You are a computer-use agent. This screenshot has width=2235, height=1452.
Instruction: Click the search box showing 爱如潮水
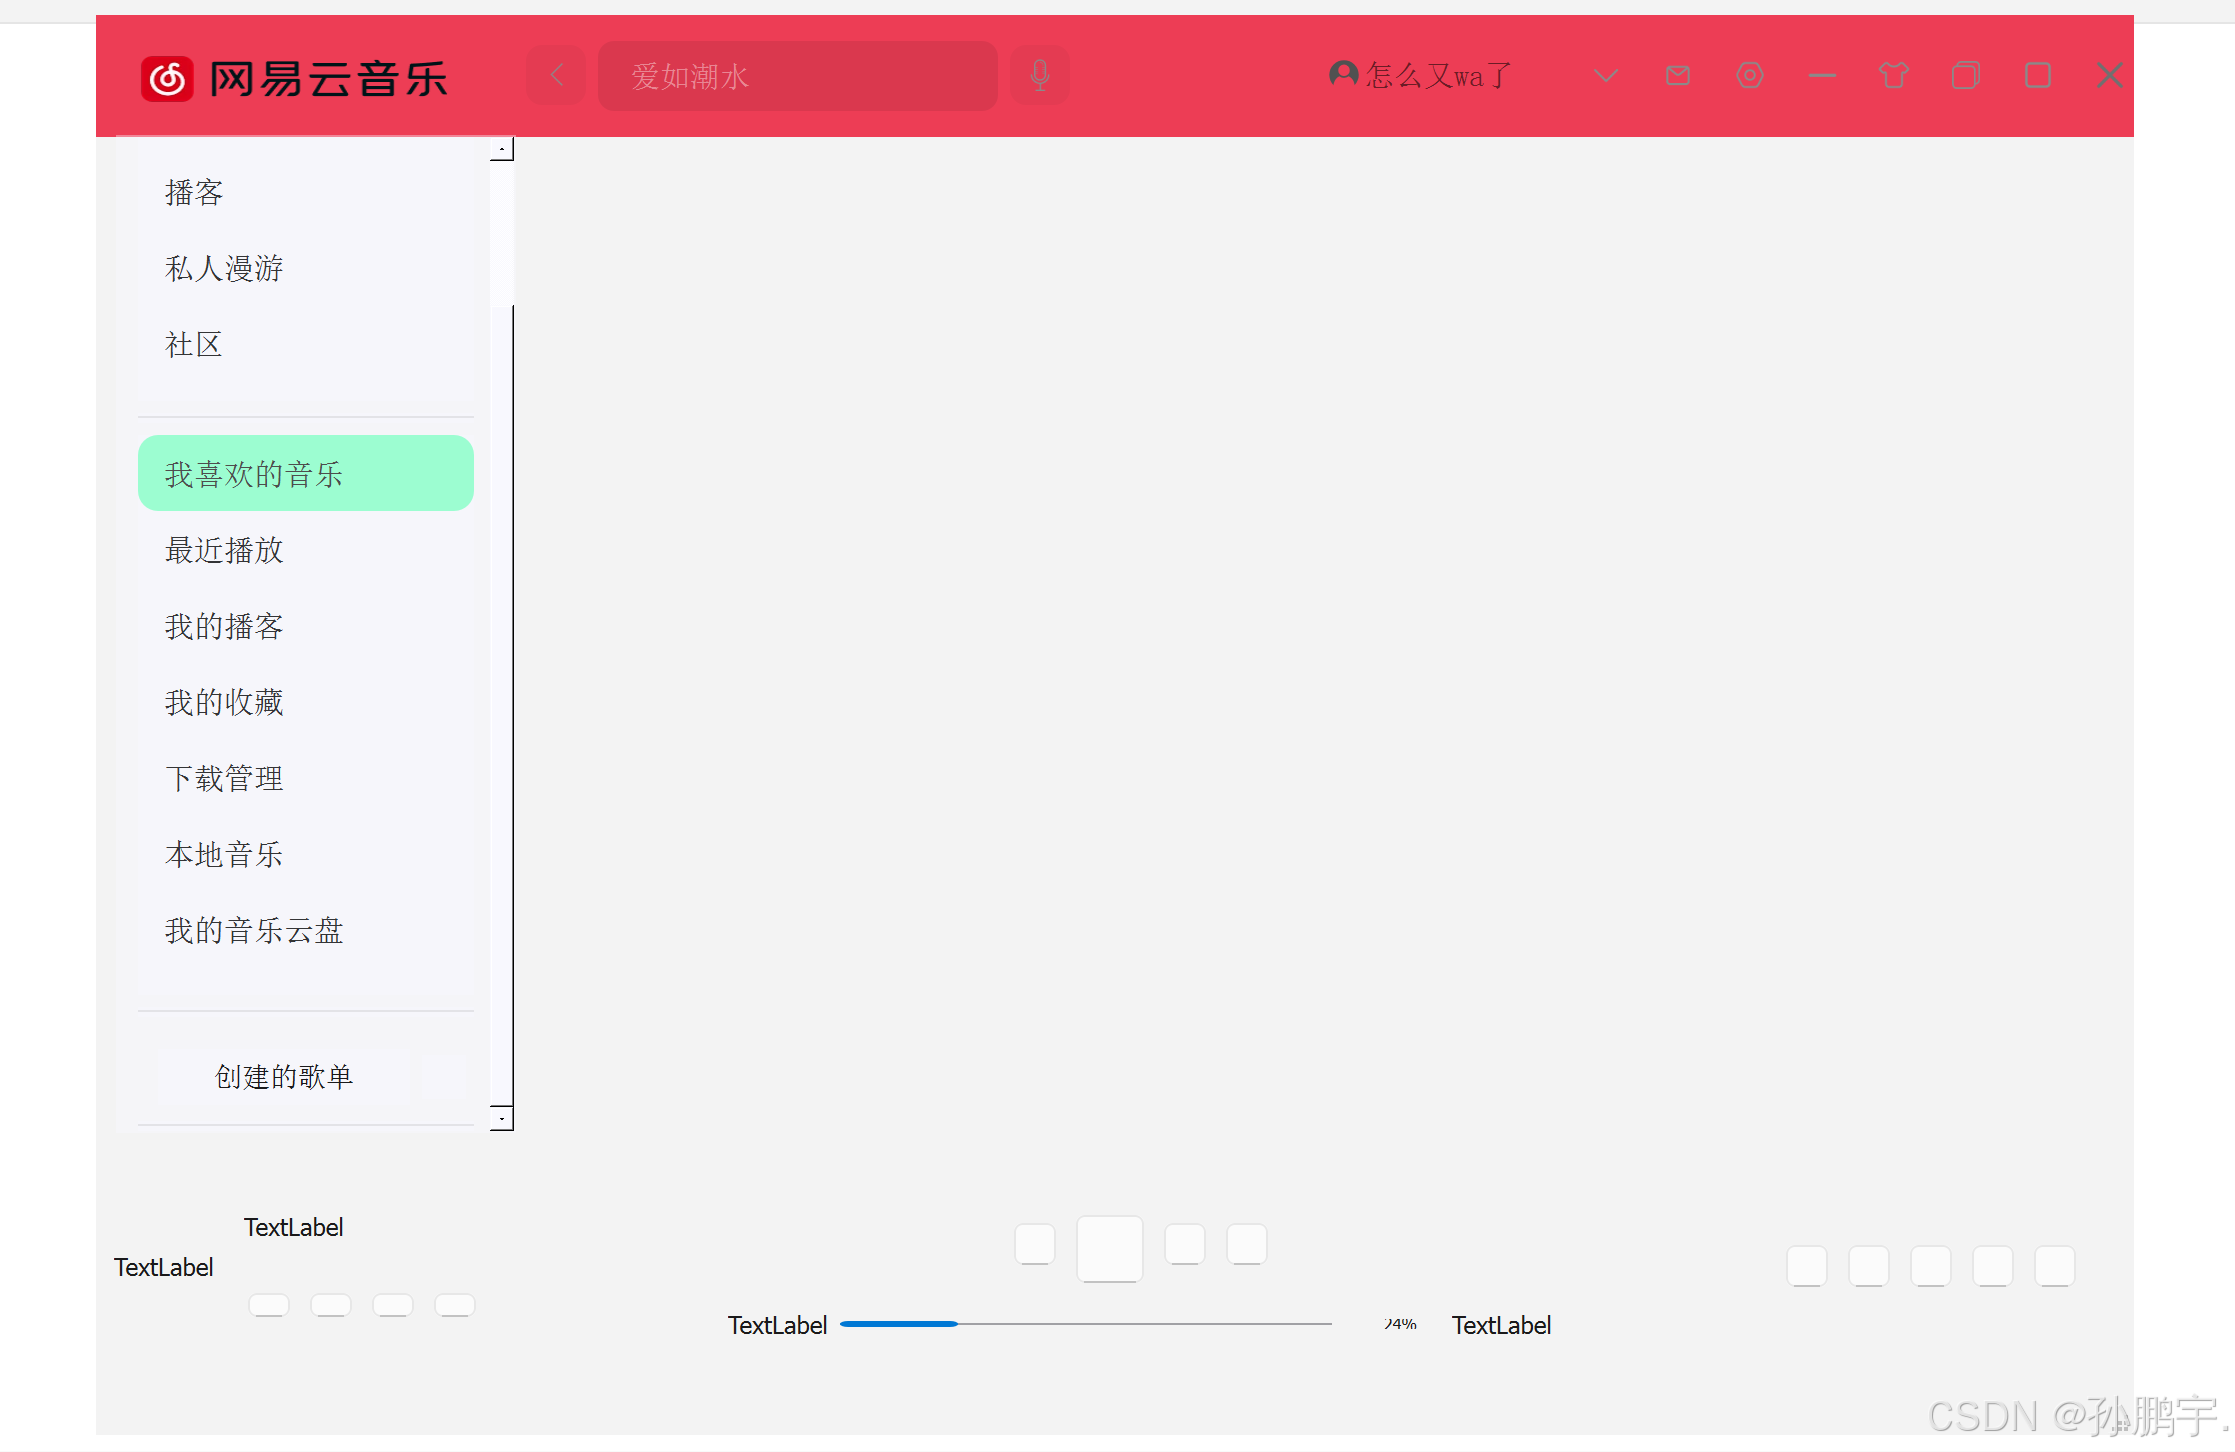797,76
